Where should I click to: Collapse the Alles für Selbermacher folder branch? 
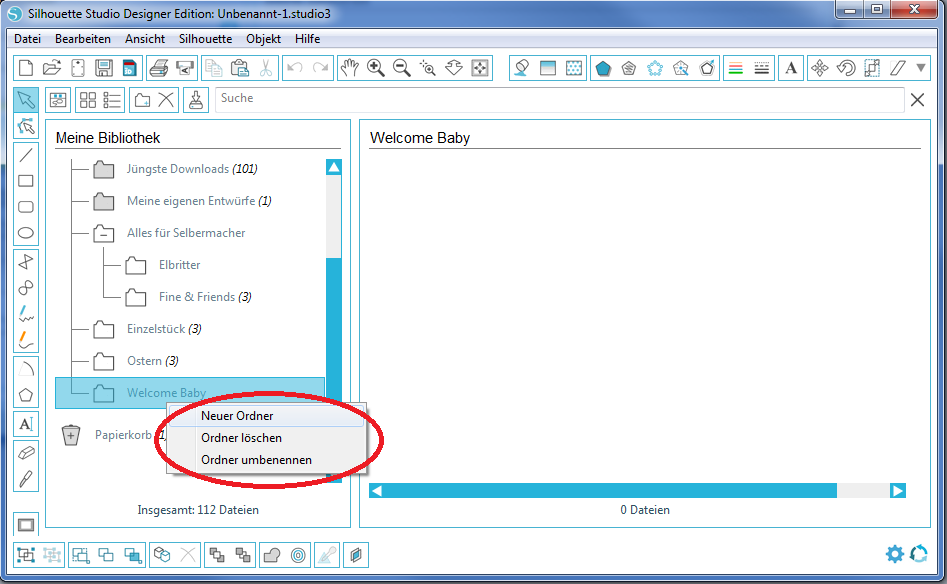tap(102, 232)
